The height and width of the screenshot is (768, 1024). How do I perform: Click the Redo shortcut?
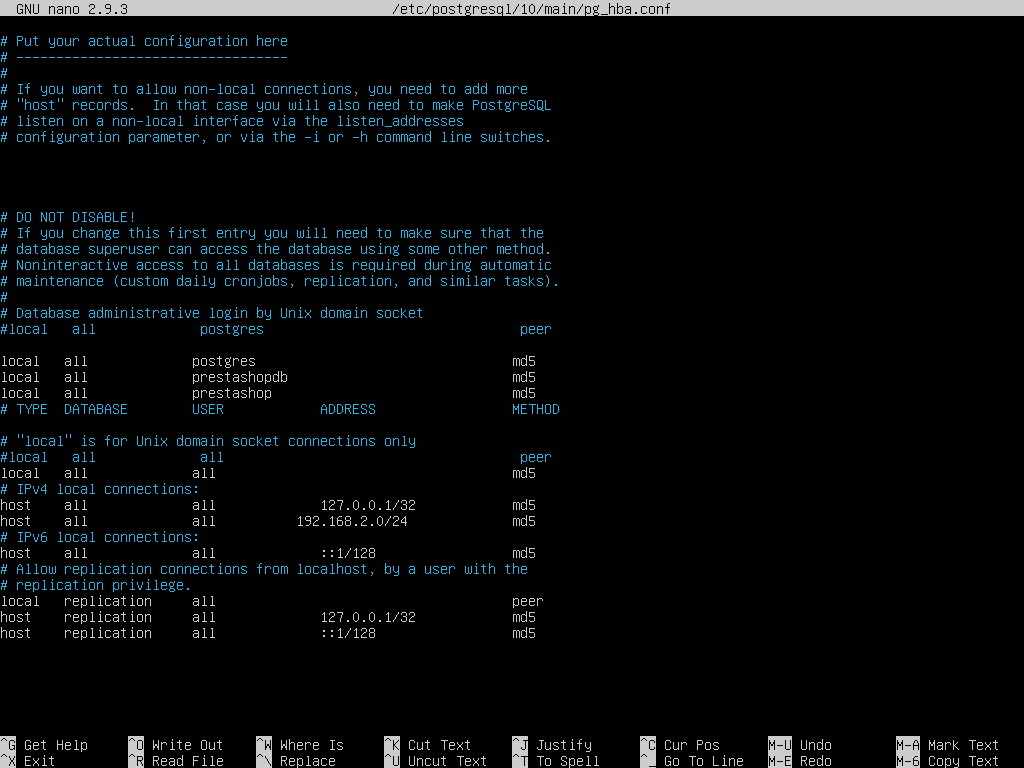pyautogui.click(x=815, y=761)
